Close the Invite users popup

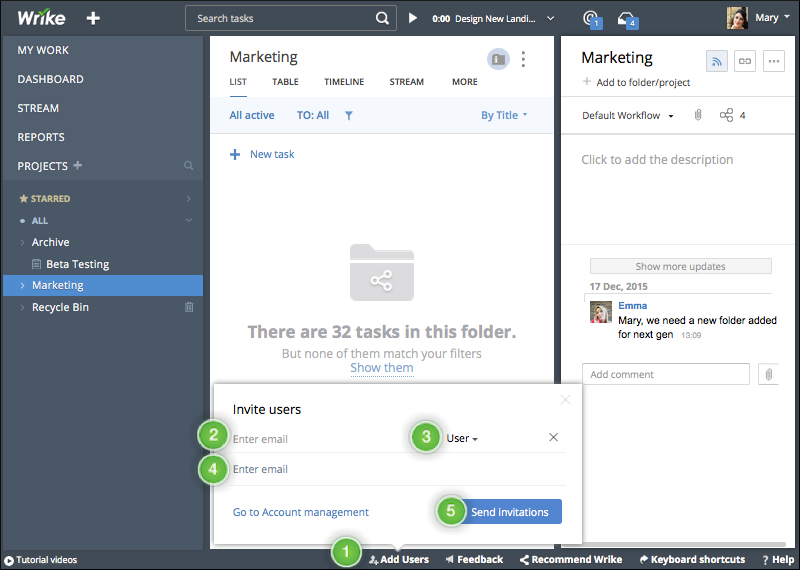565,400
